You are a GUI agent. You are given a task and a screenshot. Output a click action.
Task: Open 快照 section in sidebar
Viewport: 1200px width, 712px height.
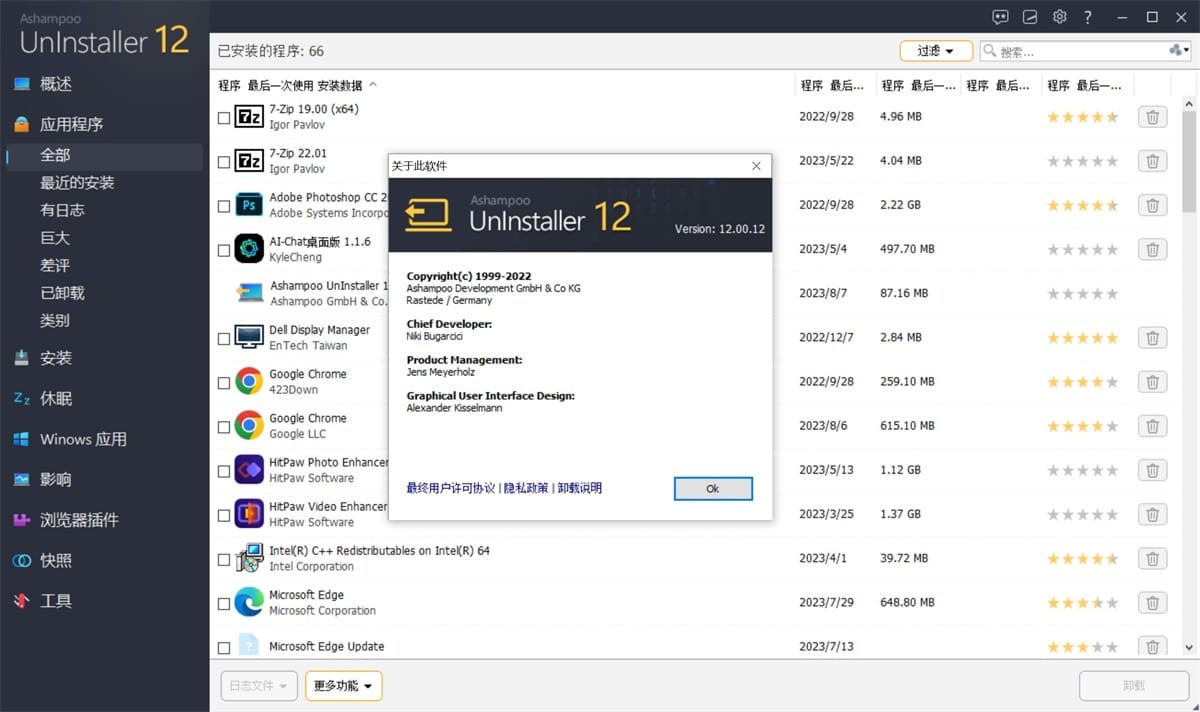[56, 560]
